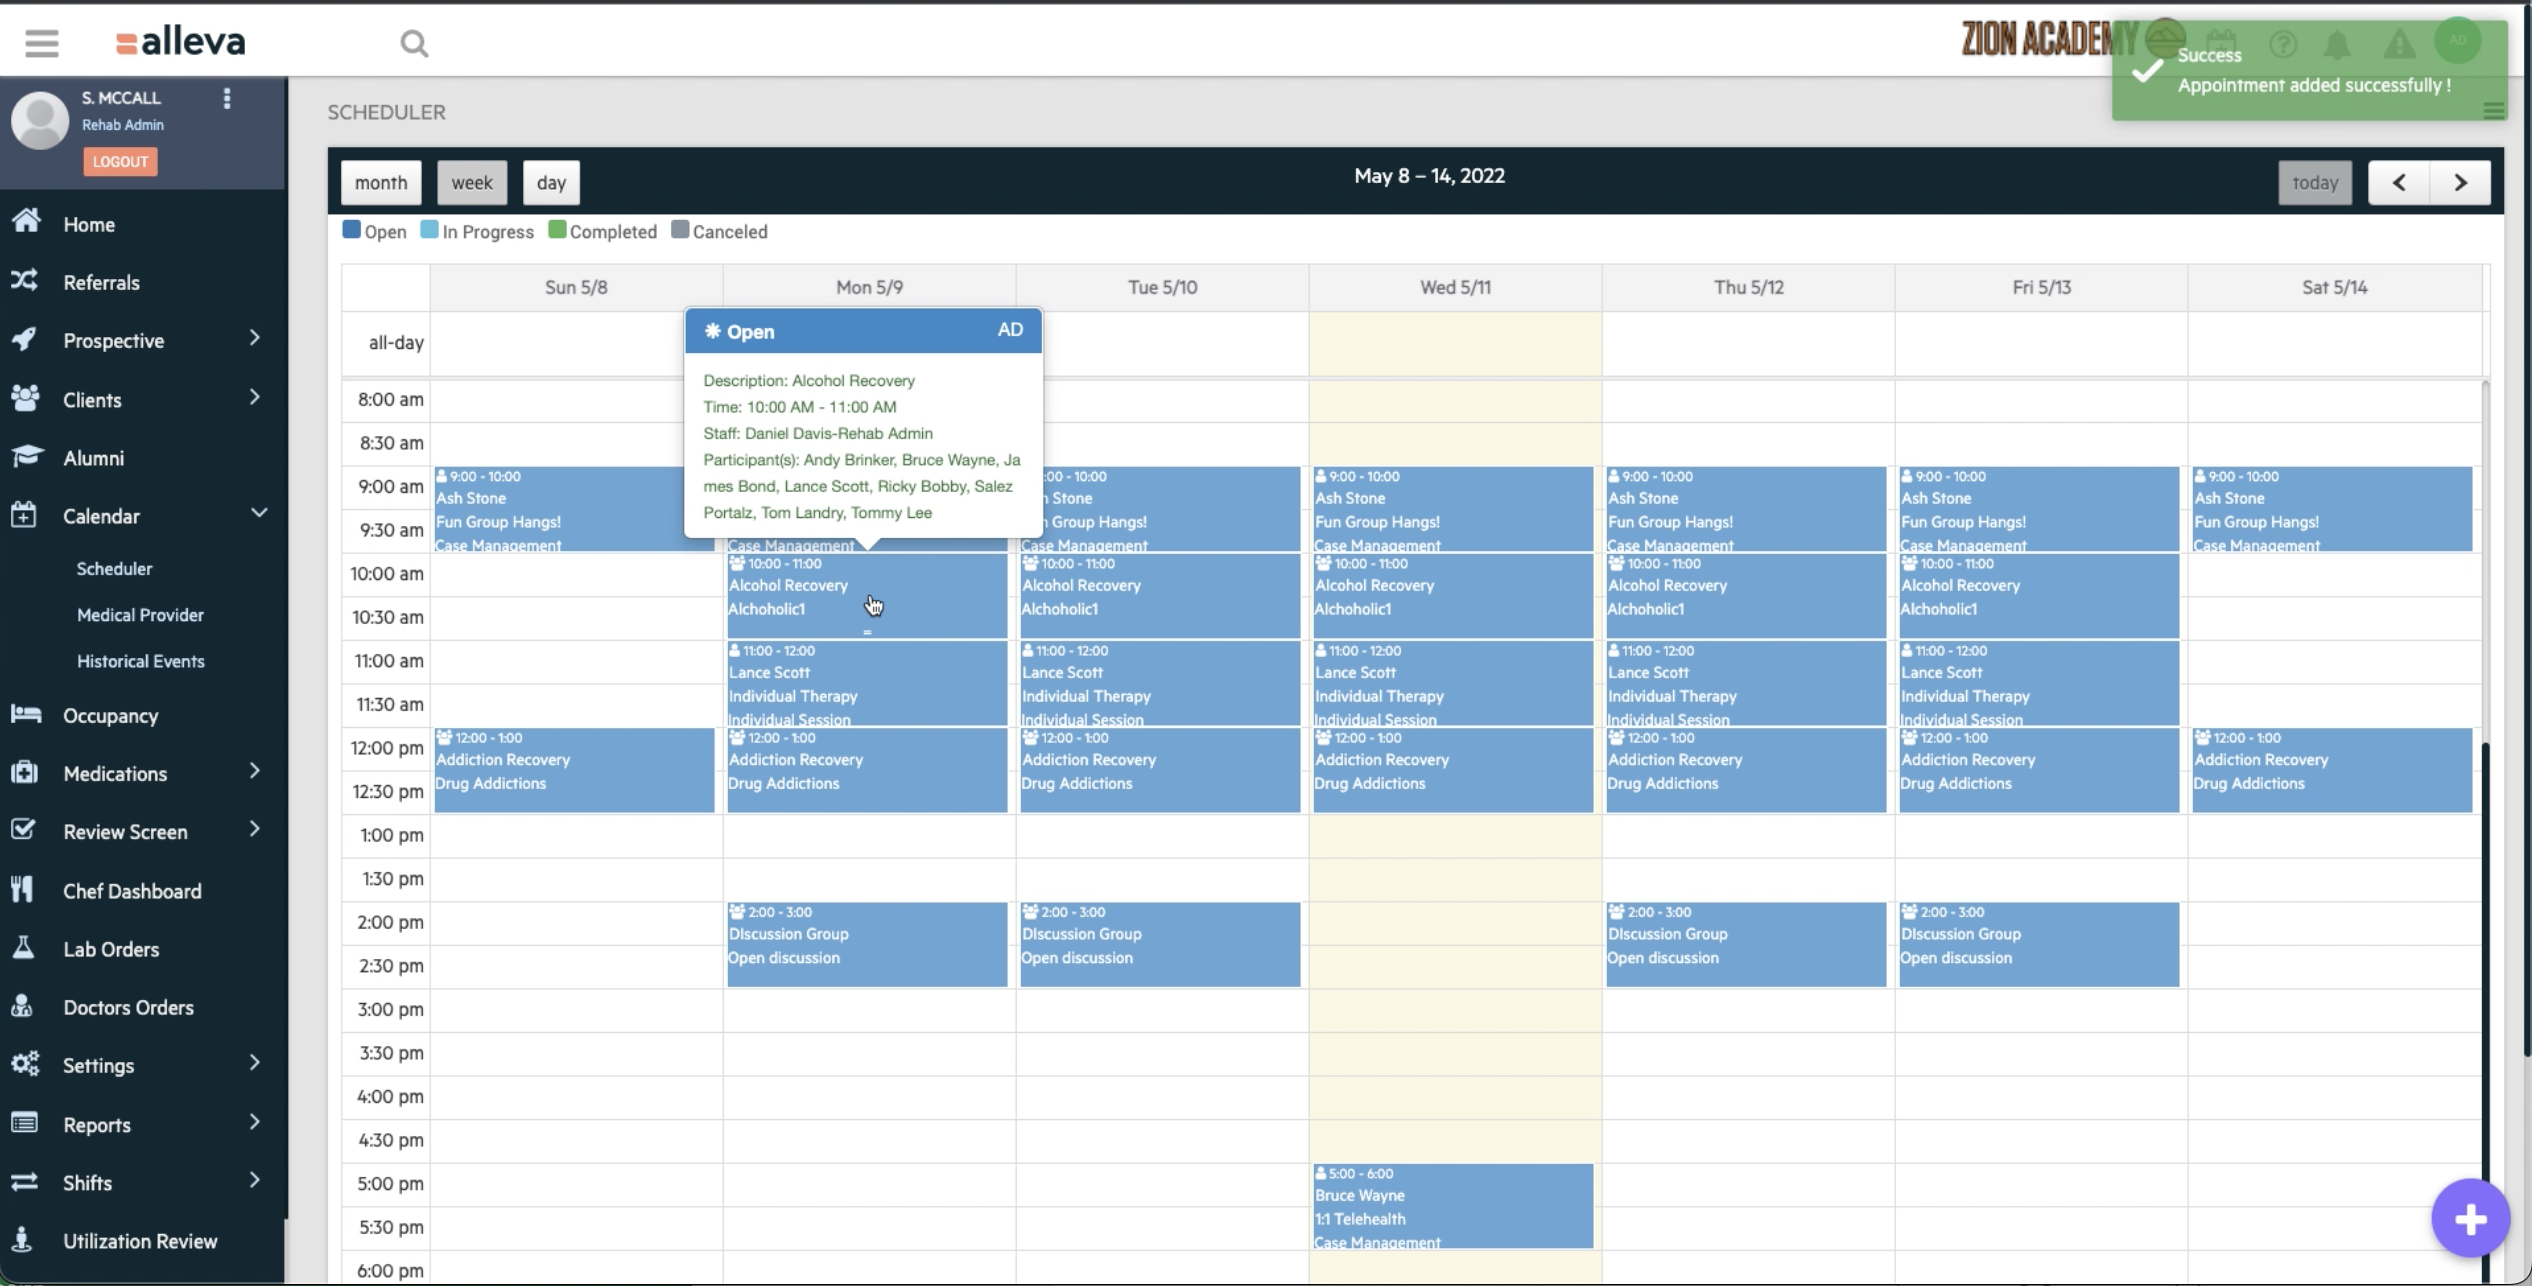The image size is (2532, 1286).
Task: Click the hamburger menu icon
Action: (x=41, y=43)
